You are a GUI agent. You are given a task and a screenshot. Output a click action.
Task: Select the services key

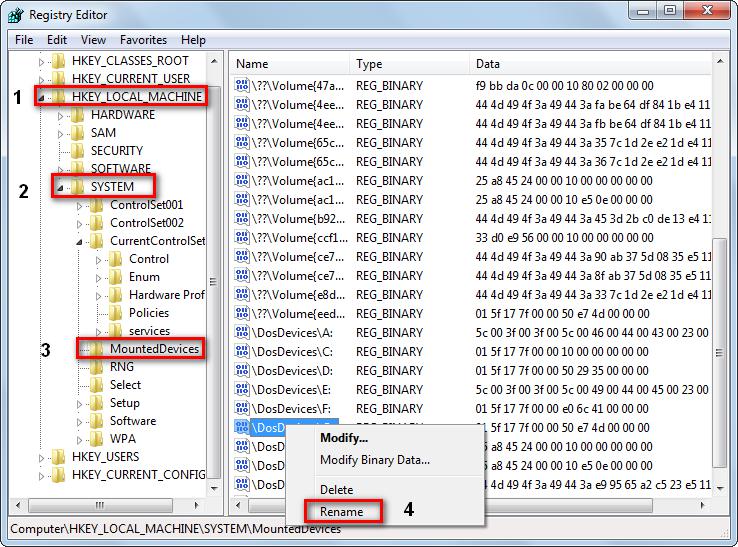pyautogui.click(x=149, y=331)
